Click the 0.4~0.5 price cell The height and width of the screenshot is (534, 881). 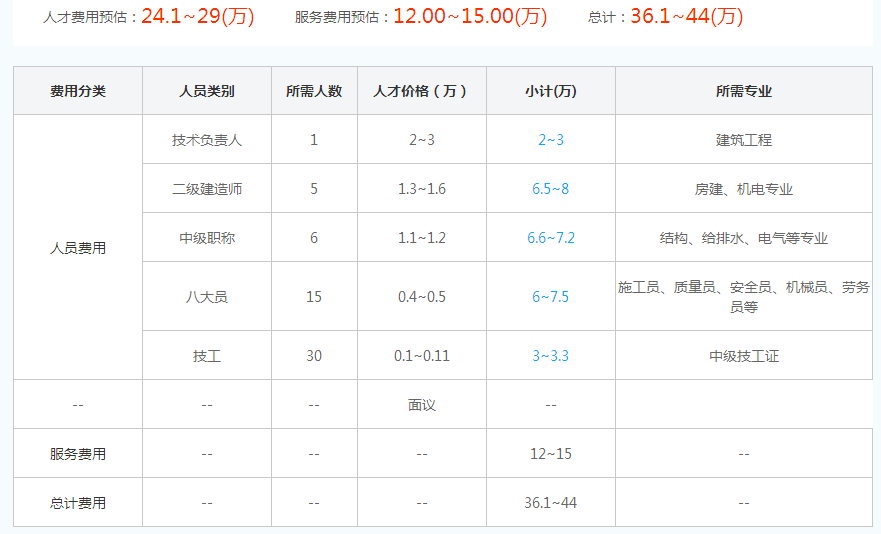pos(422,296)
